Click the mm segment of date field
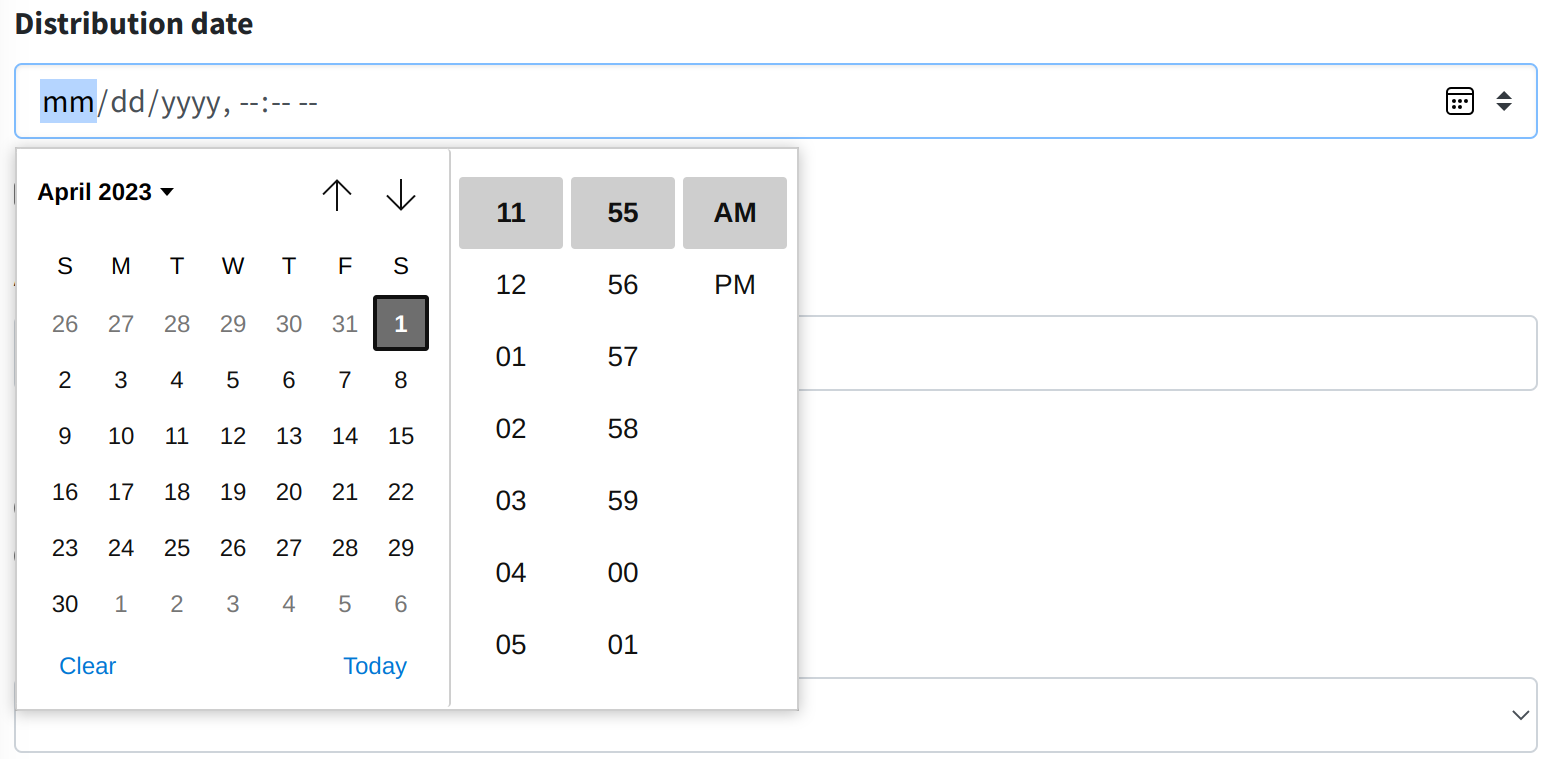 click(x=68, y=101)
